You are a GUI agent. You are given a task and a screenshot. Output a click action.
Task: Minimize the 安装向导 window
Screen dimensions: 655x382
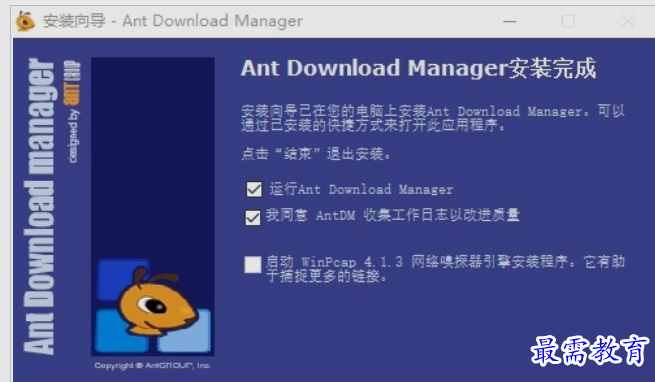pos(509,21)
